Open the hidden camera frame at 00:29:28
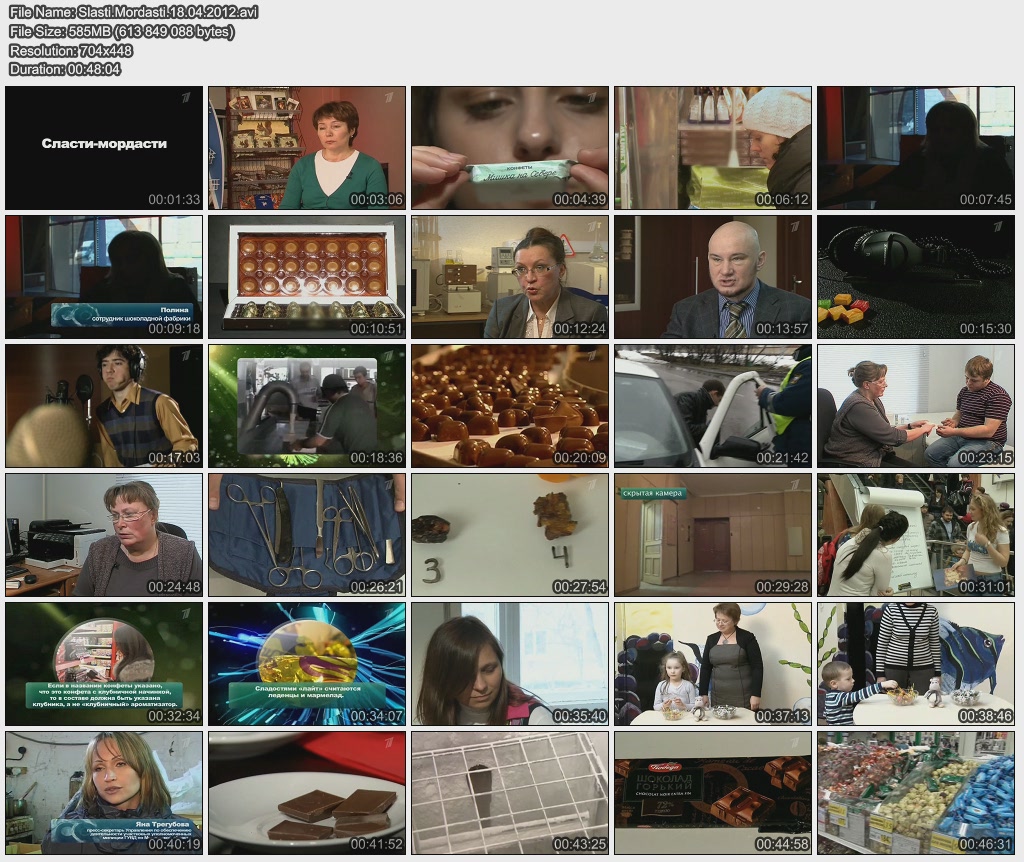 pyautogui.click(x=713, y=535)
